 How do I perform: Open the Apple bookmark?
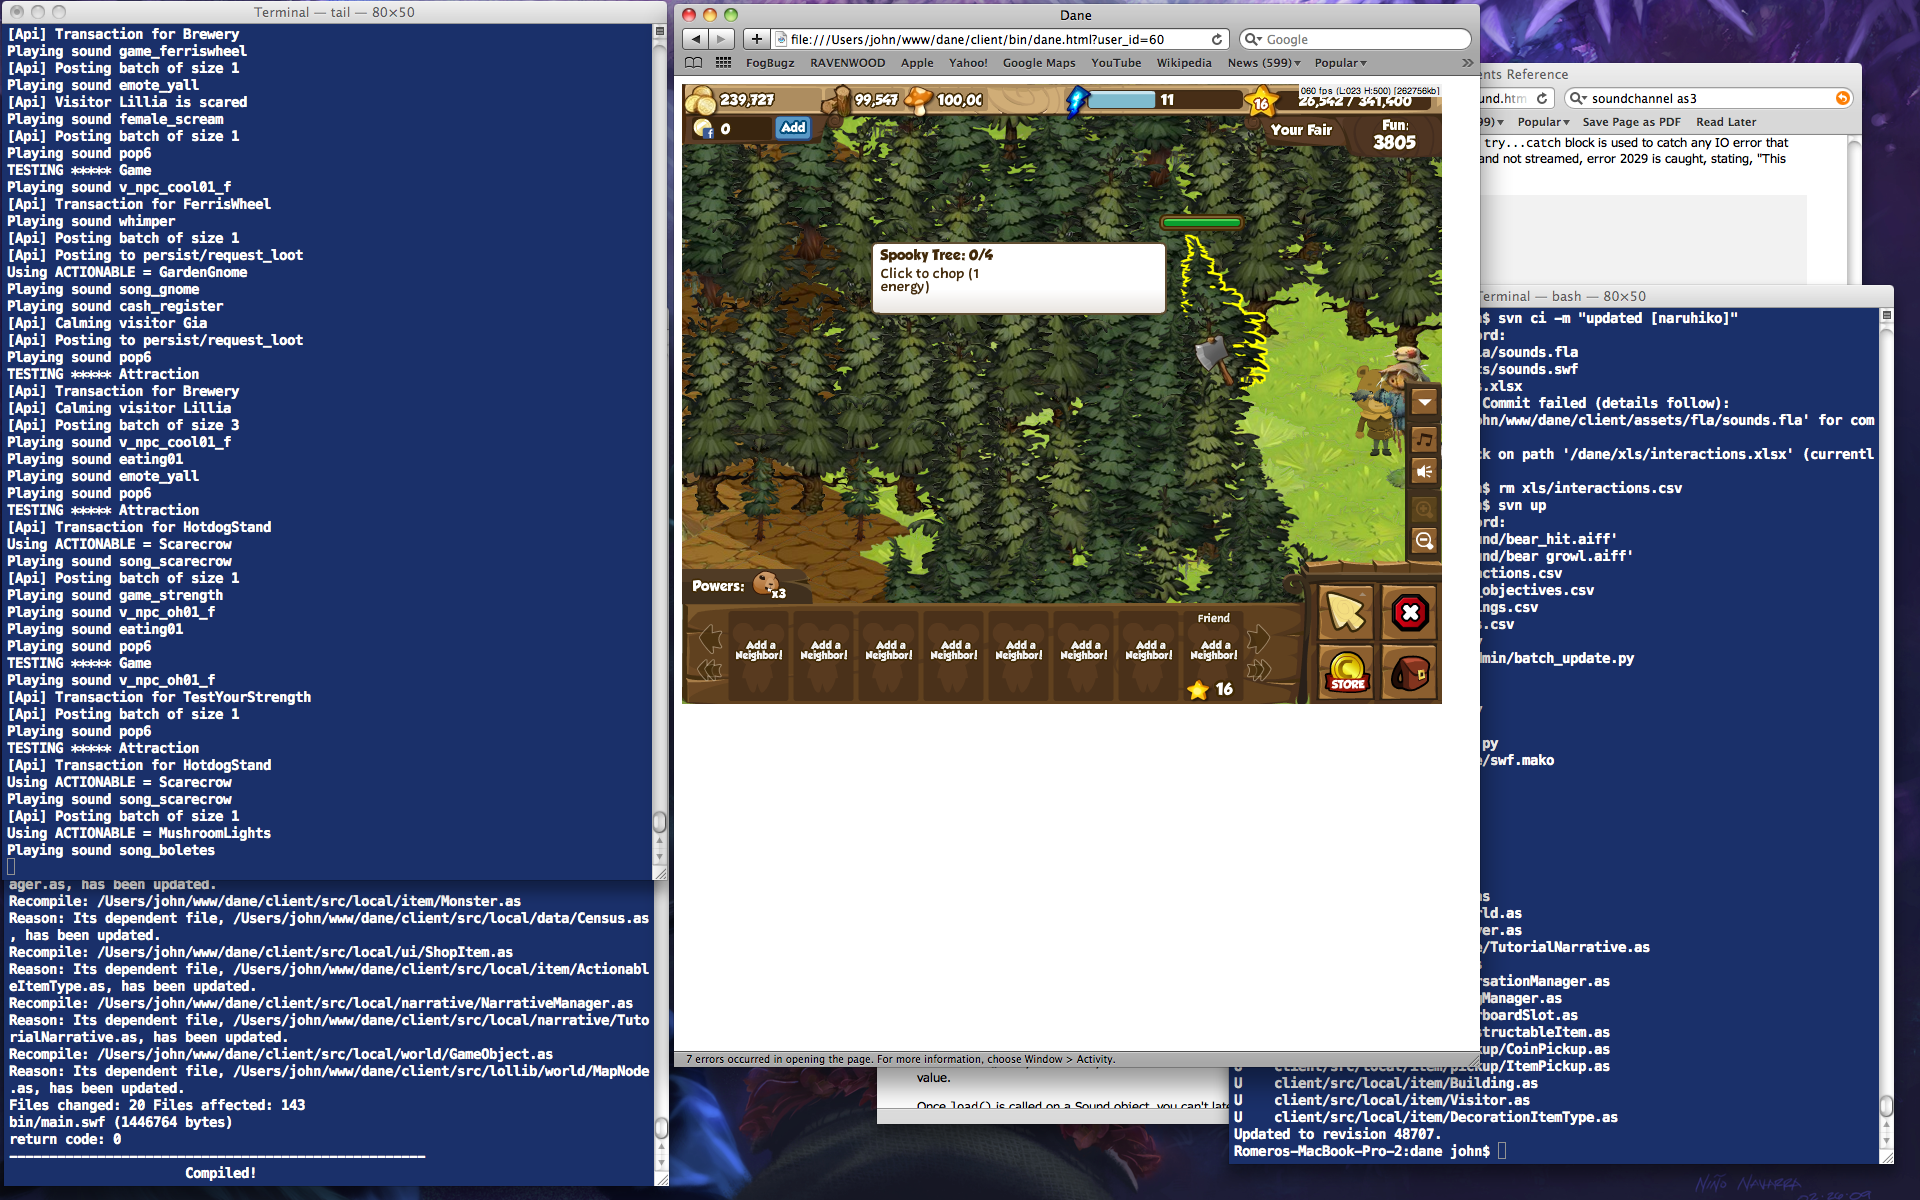917,63
